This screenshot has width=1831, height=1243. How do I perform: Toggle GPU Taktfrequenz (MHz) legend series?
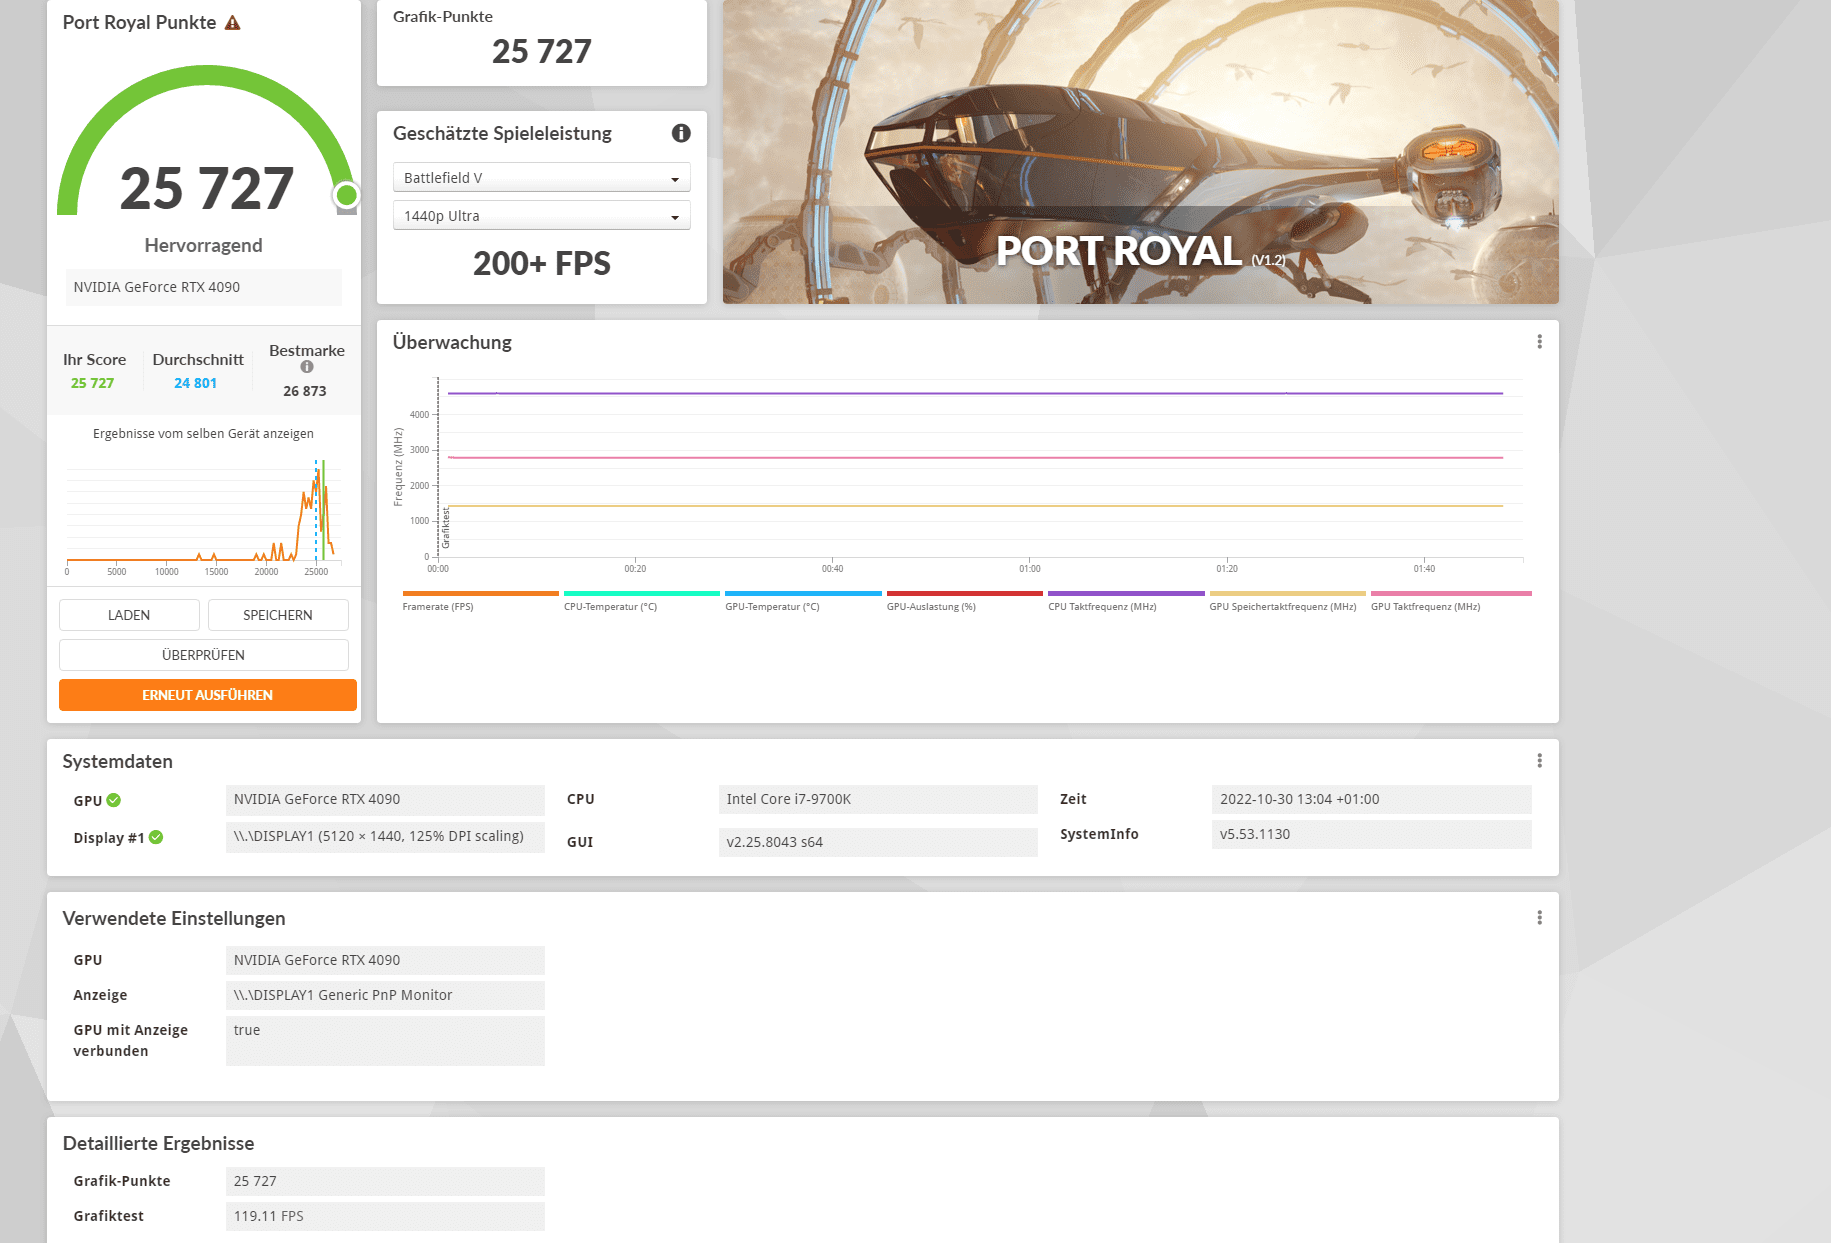(1449, 601)
